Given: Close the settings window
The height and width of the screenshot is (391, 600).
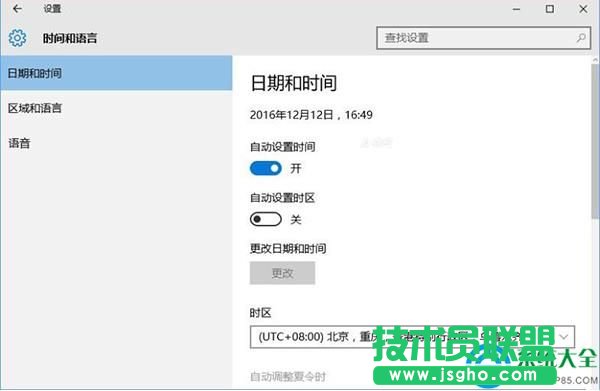Looking at the screenshot, I should (x=583, y=9).
